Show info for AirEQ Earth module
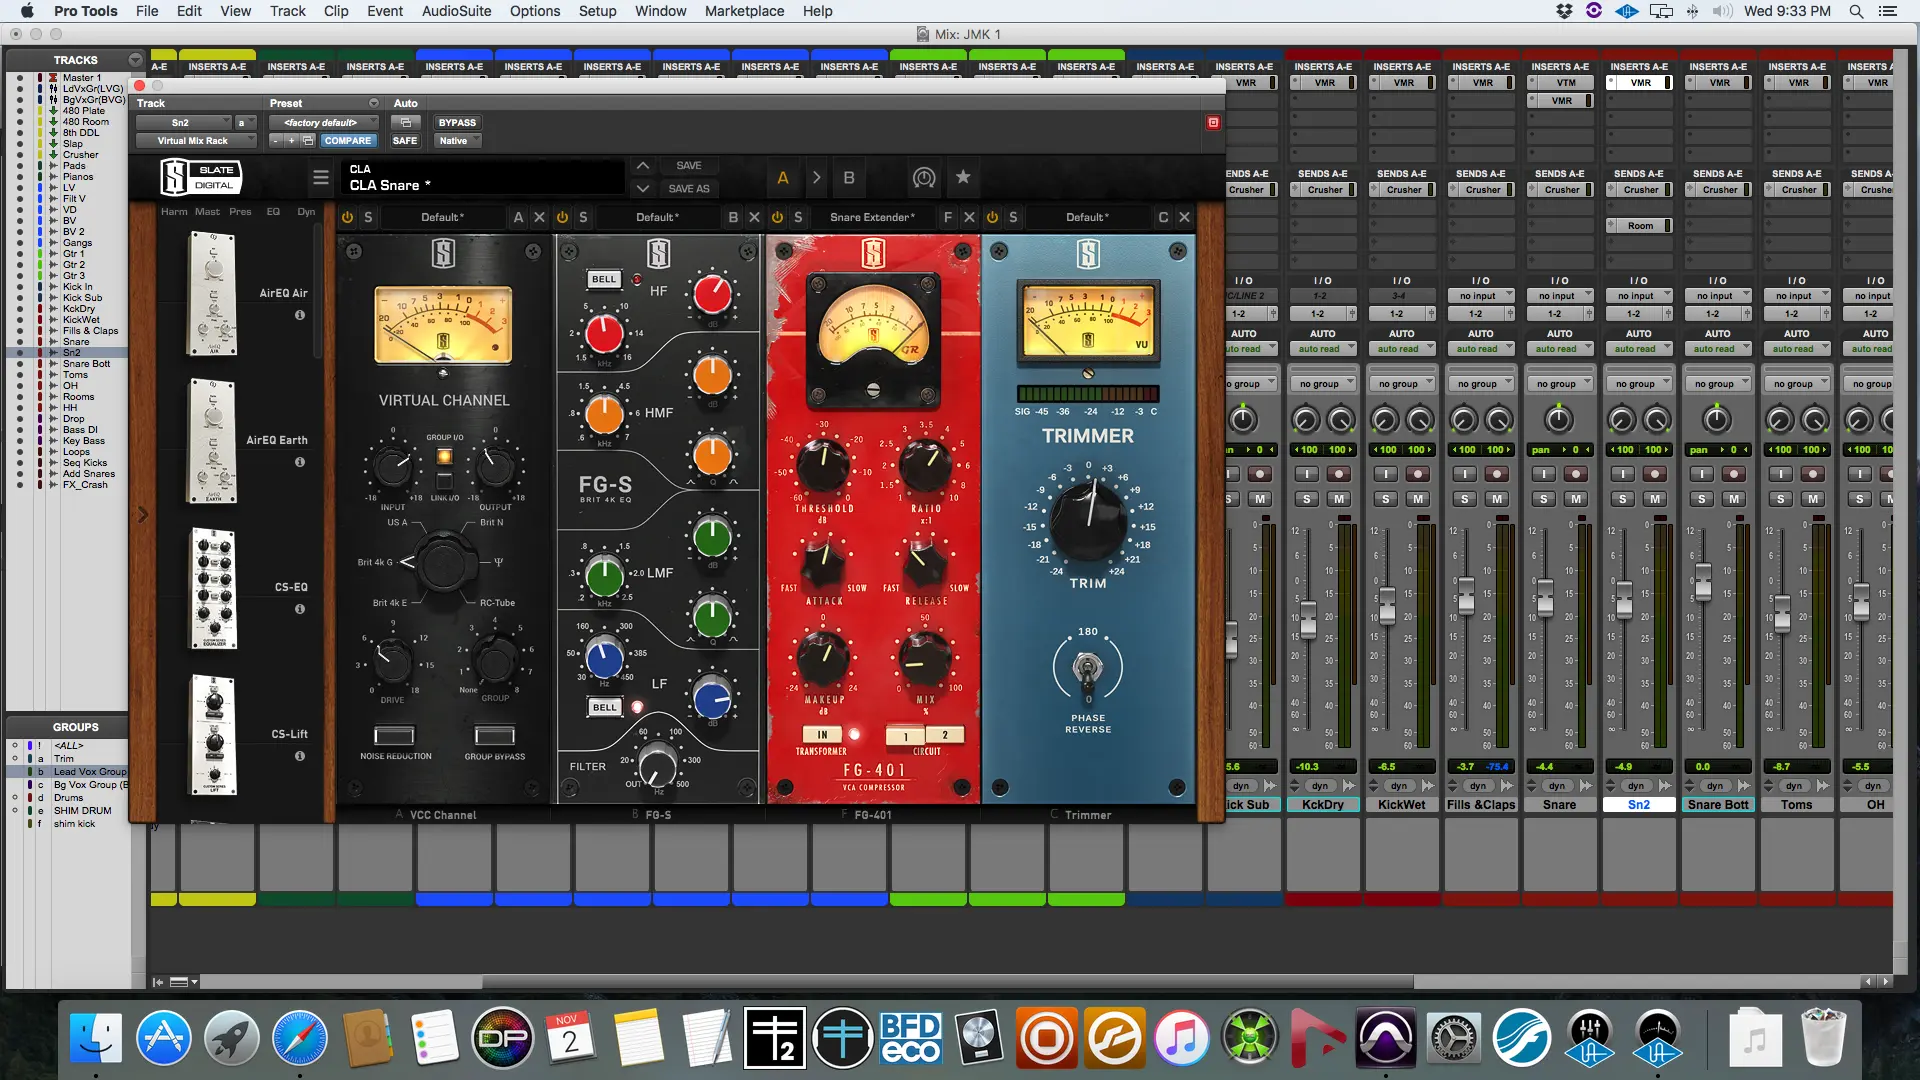The height and width of the screenshot is (1080, 1920). click(x=299, y=462)
